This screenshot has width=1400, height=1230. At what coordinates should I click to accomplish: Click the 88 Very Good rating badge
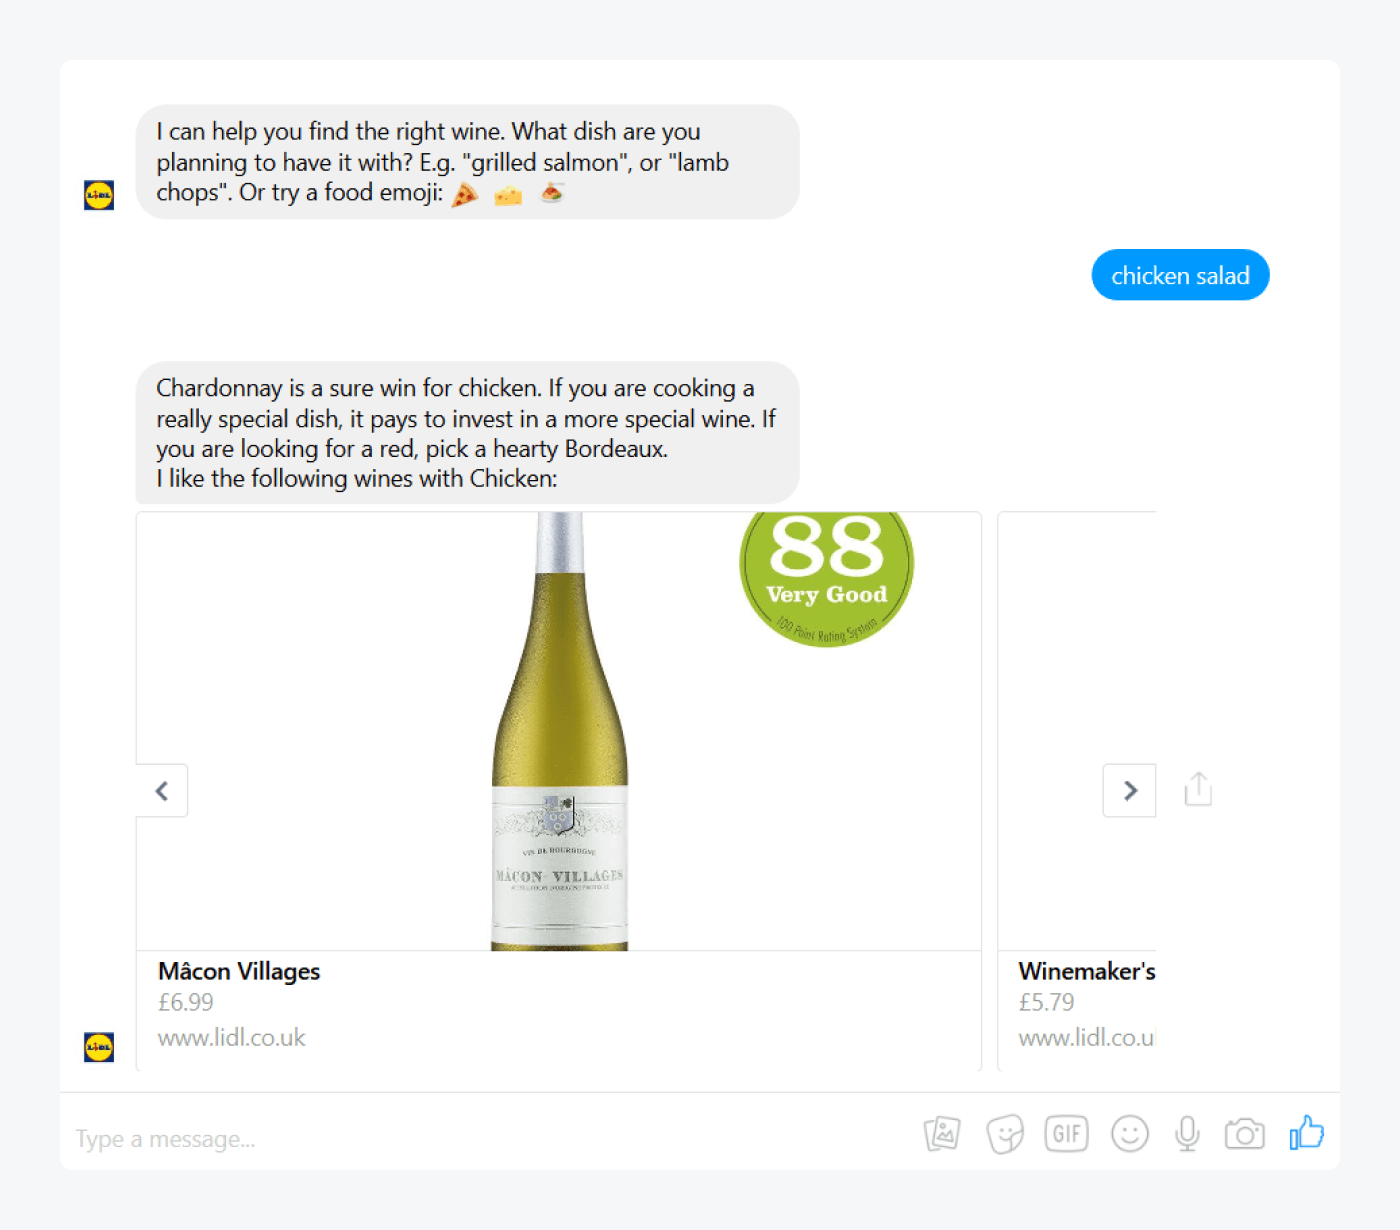click(x=827, y=579)
